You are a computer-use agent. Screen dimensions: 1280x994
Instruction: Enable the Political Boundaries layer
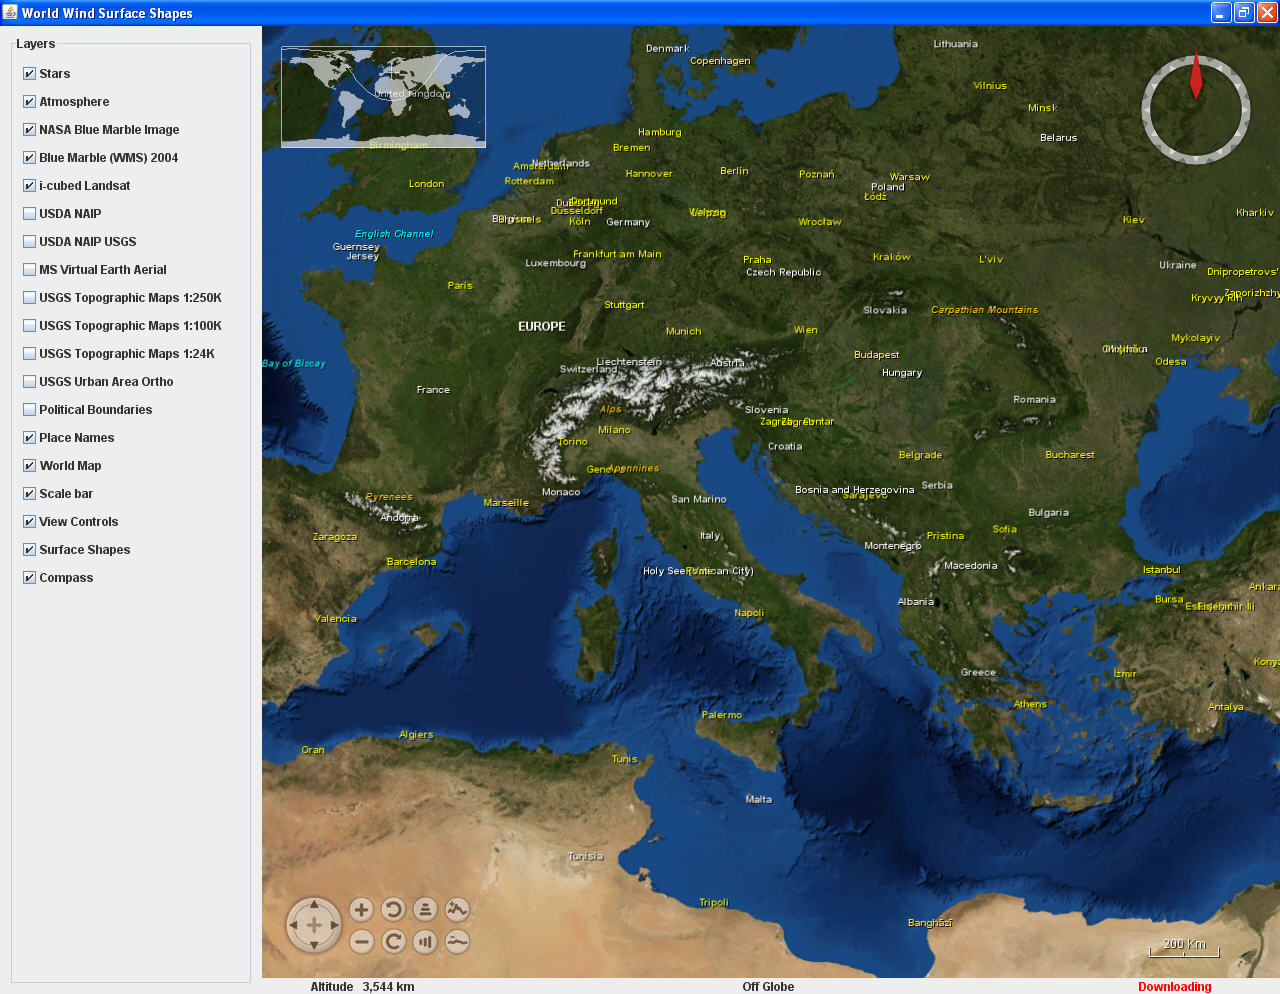[x=29, y=409]
